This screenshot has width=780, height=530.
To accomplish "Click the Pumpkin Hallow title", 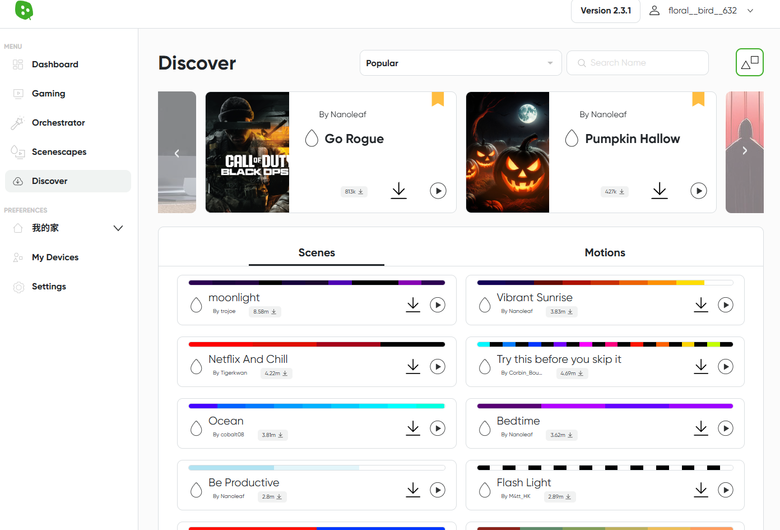I will 632,139.
